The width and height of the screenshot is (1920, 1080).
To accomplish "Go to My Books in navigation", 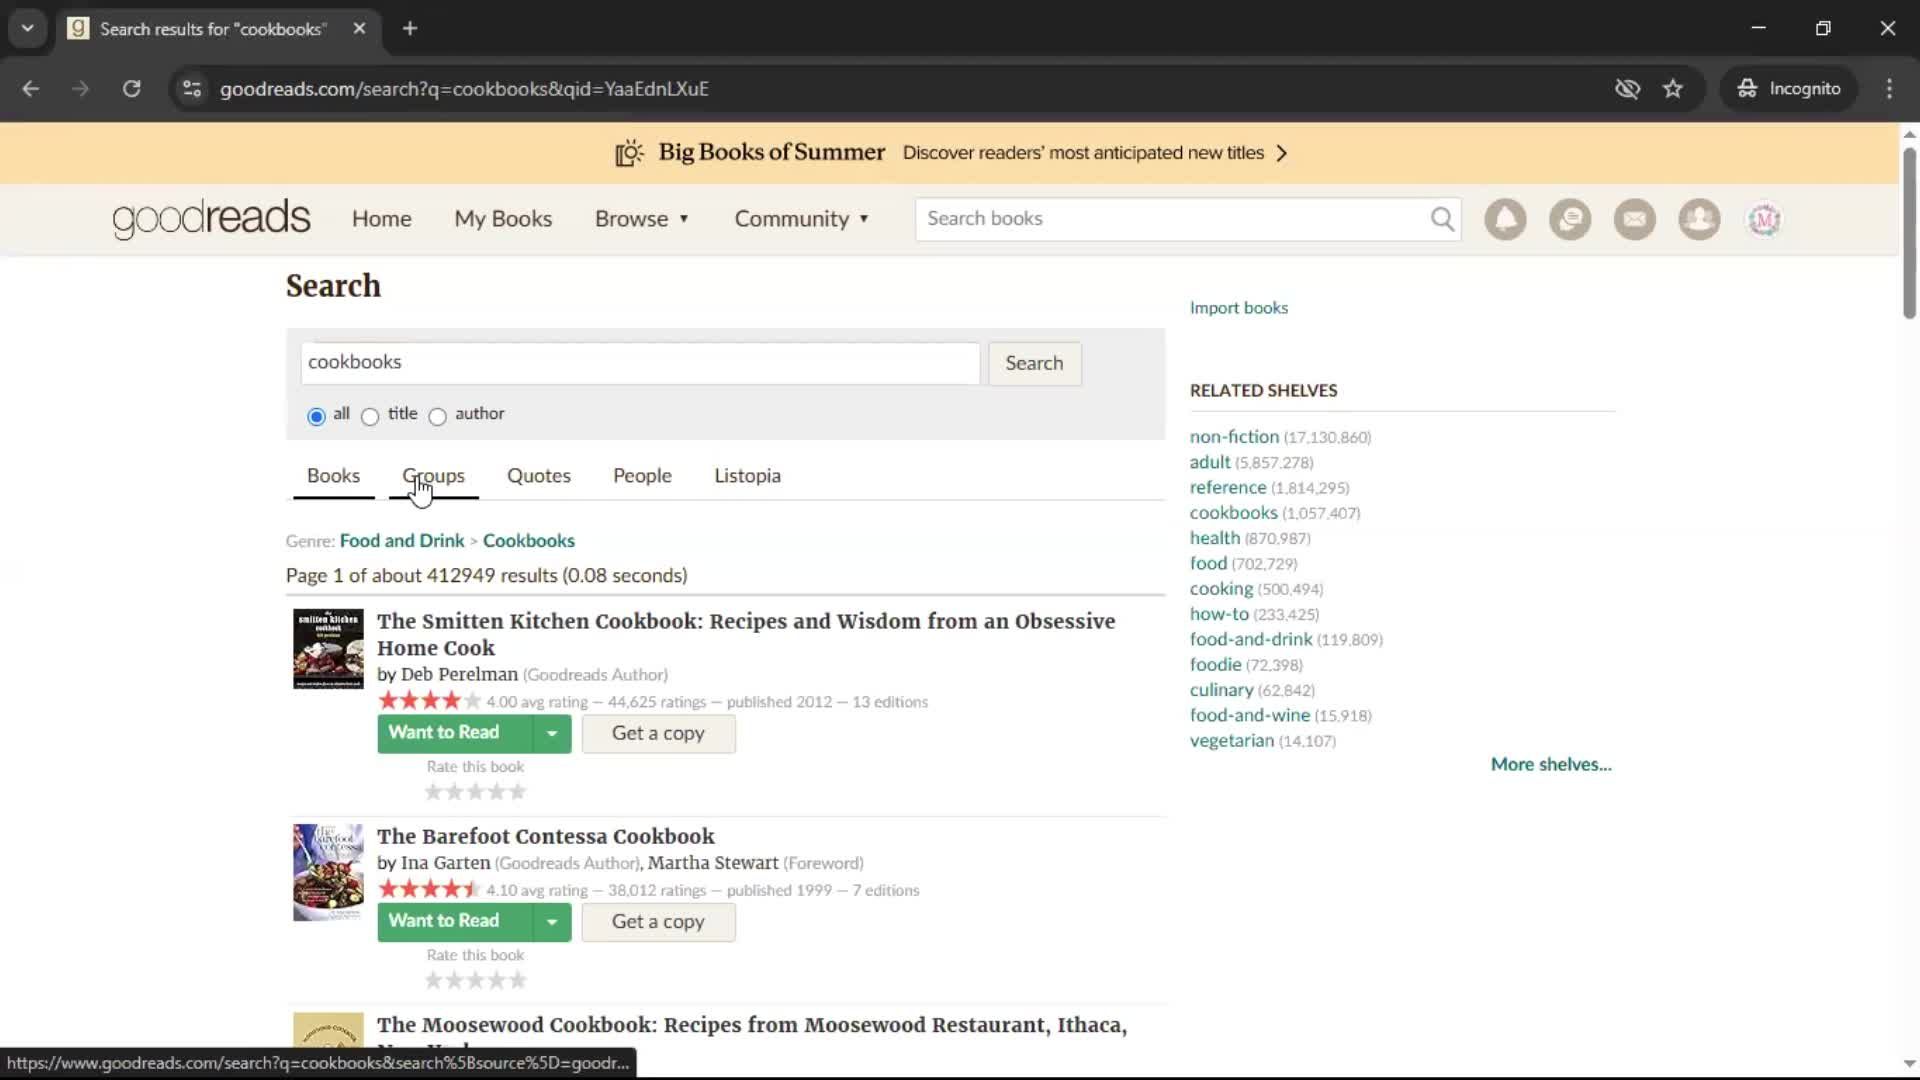I will click(503, 219).
